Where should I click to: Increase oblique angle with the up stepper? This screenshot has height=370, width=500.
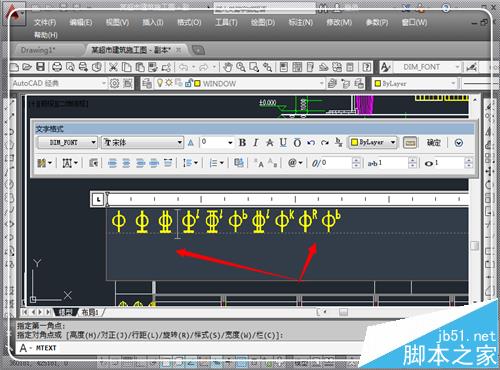(356, 161)
